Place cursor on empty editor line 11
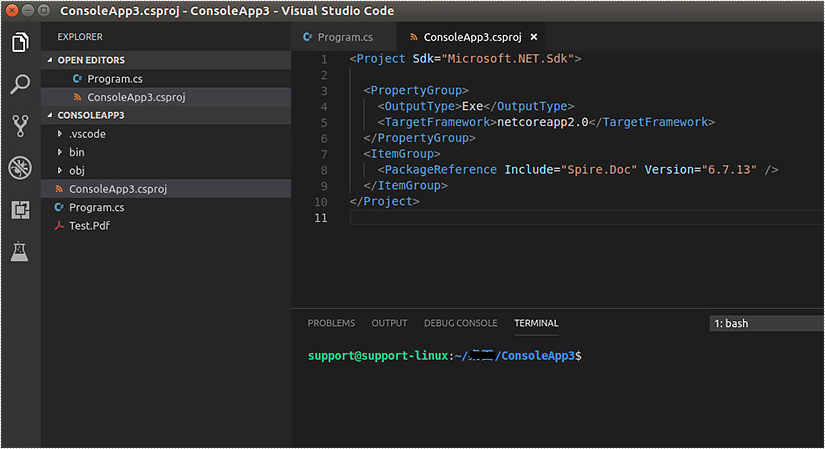This screenshot has height=449, width=825. click(x=587, y=217)
